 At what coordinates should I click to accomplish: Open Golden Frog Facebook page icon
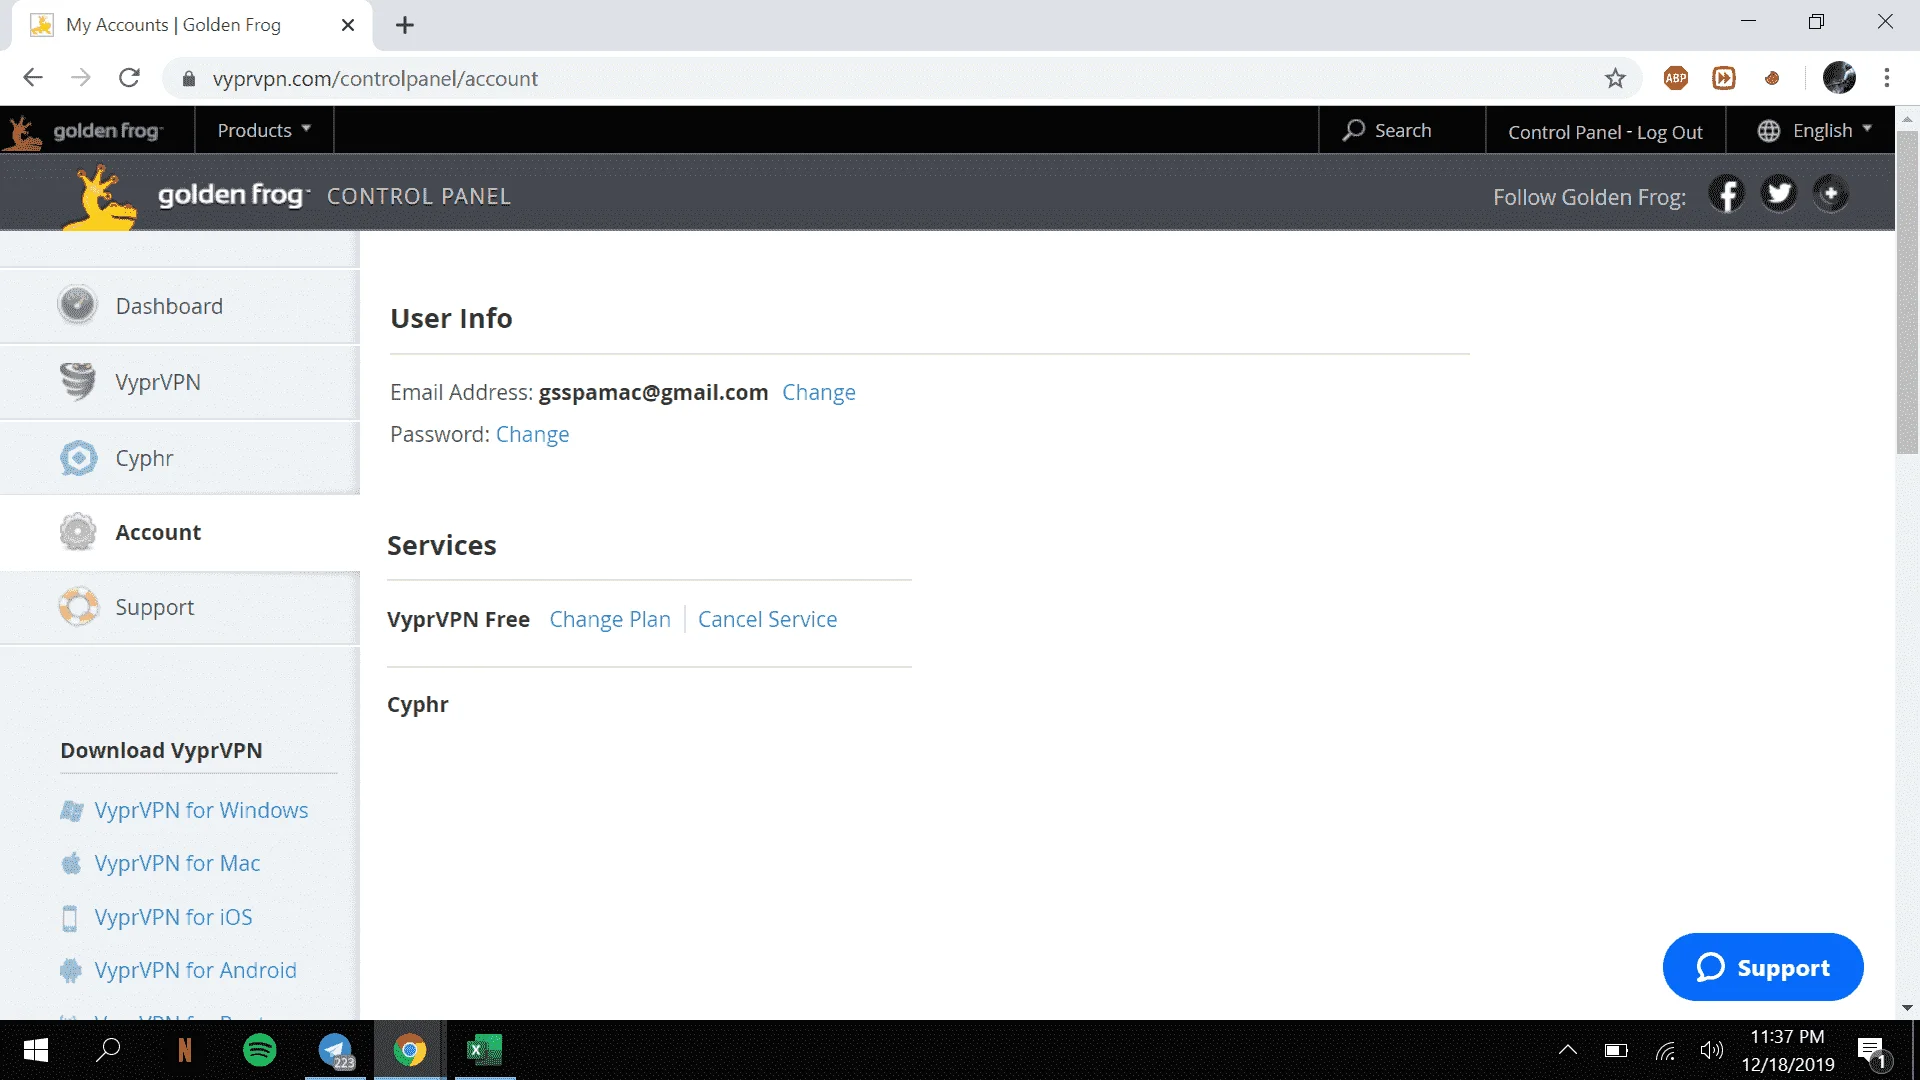click(x=1726, y=194)
